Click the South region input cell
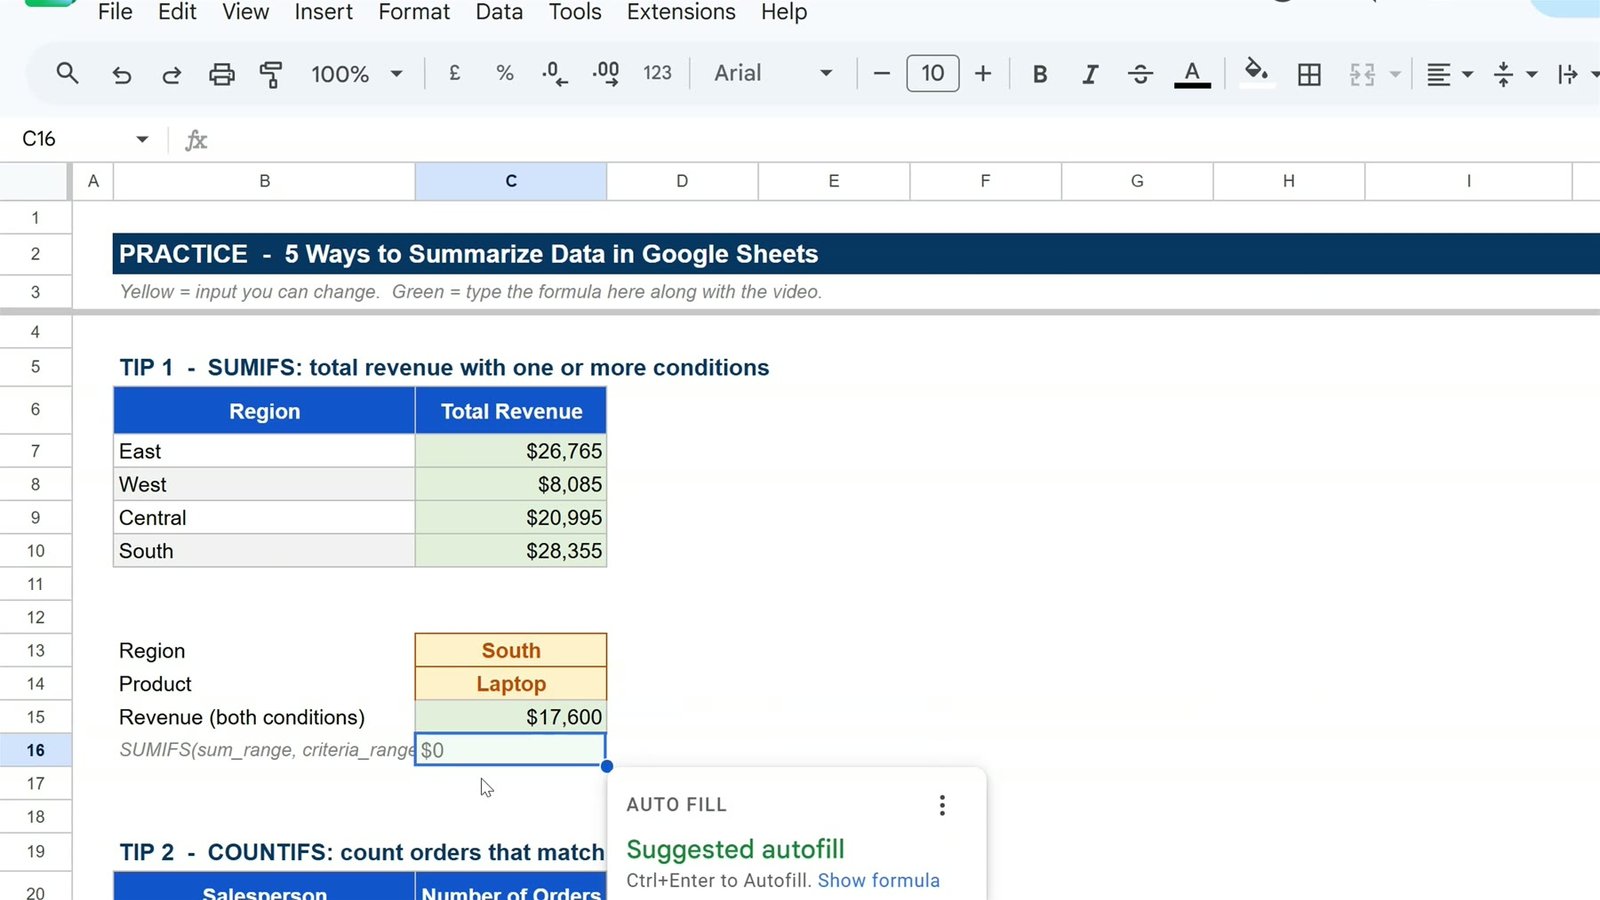Image resolution: width=1600 pixels, height=900 pixels. click(511, 650)
